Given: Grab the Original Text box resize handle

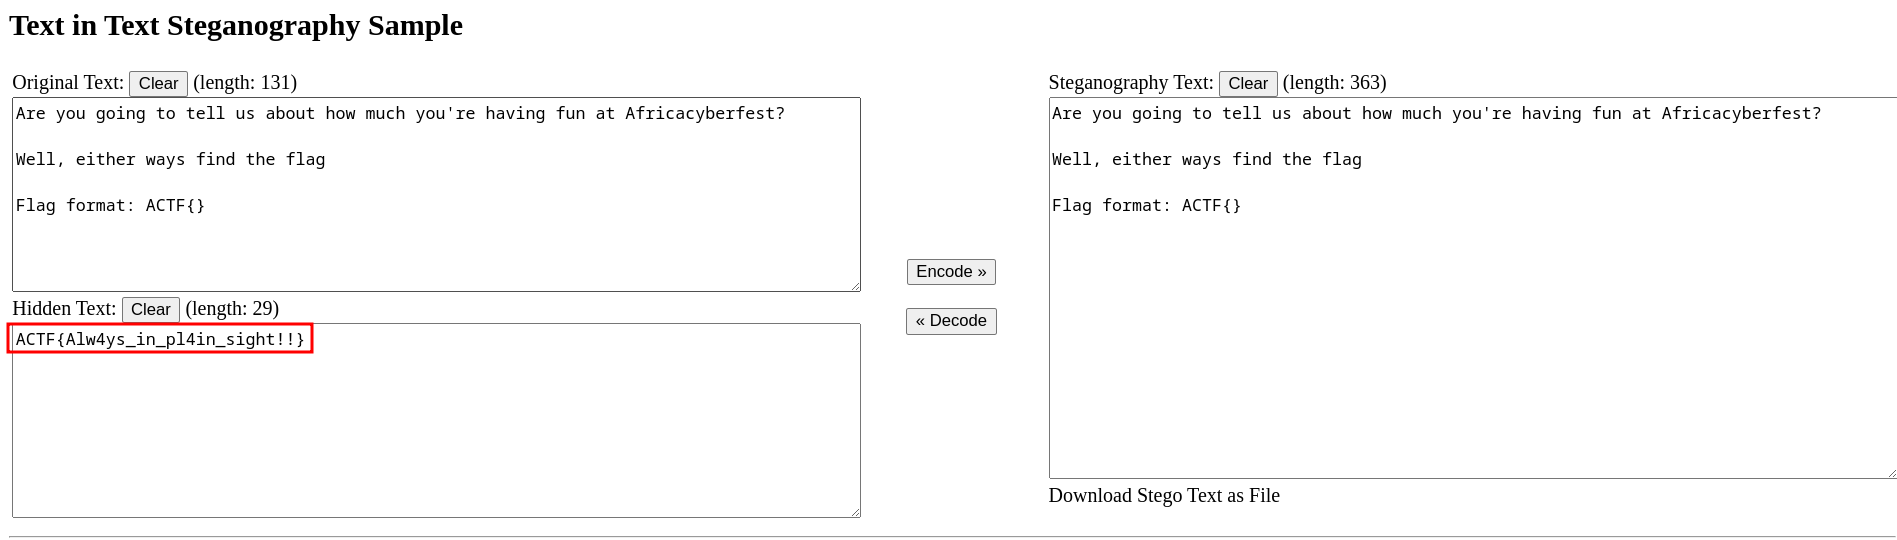Looking at the screenshot, I should pyautogui.click(x=855, y=286).
